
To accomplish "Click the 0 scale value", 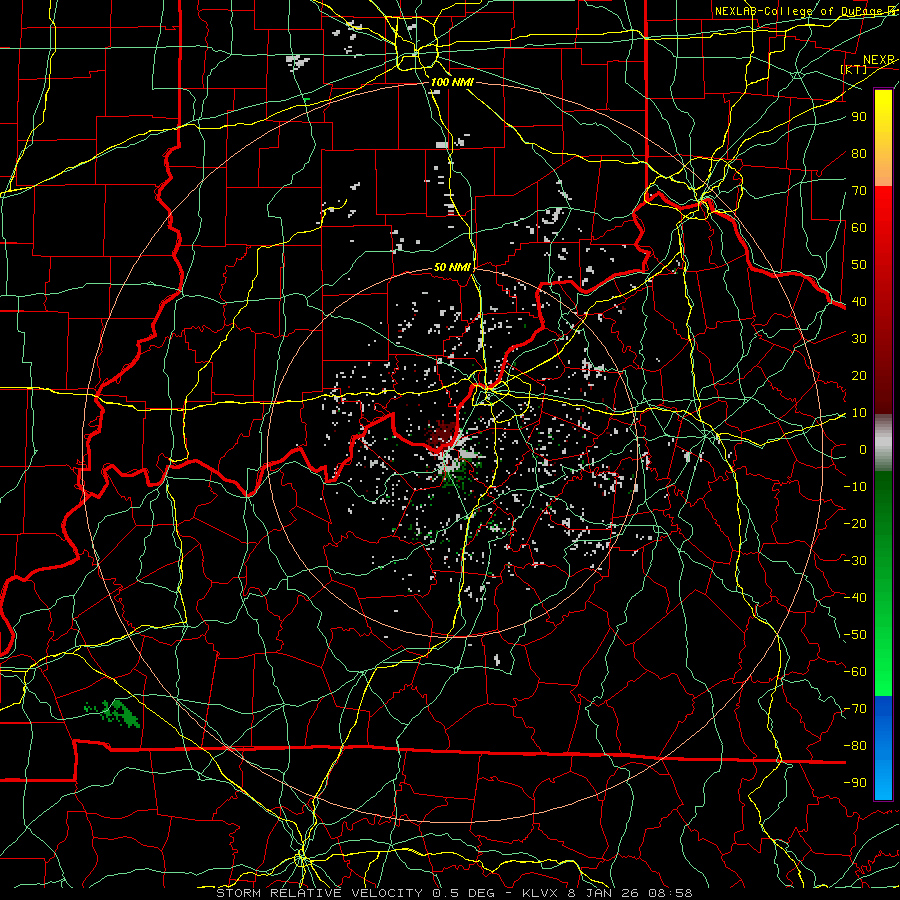I will tap(863, 449).
